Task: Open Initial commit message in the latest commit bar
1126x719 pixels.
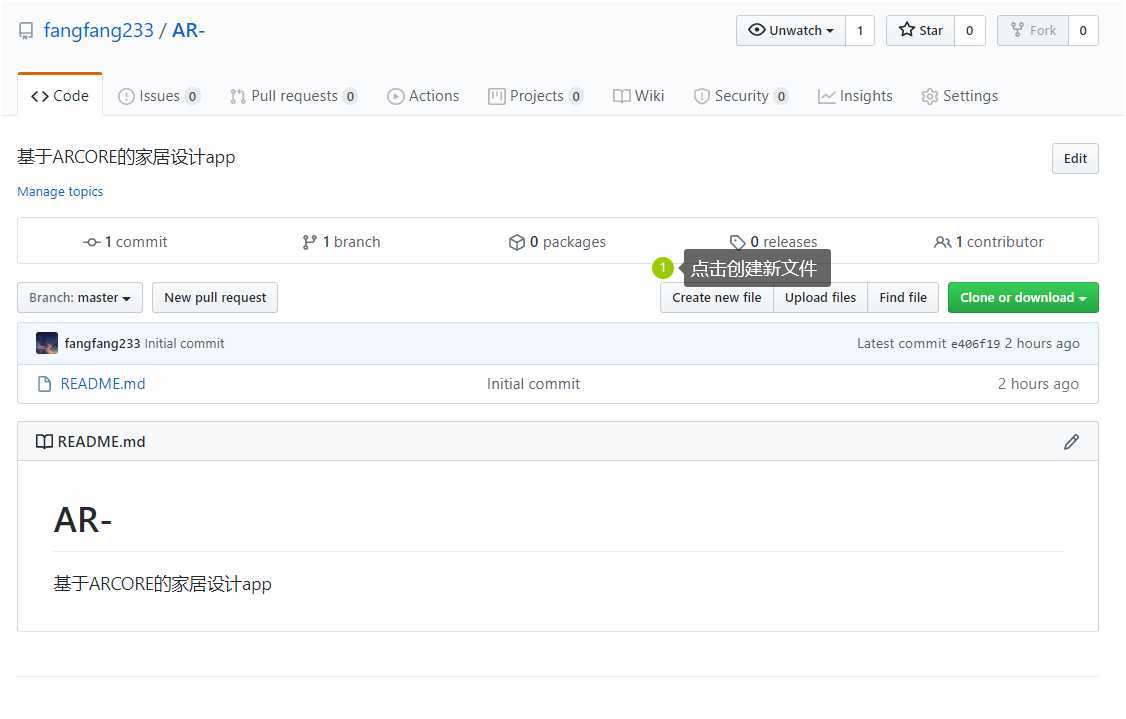Action: click(x=185, y=343)
